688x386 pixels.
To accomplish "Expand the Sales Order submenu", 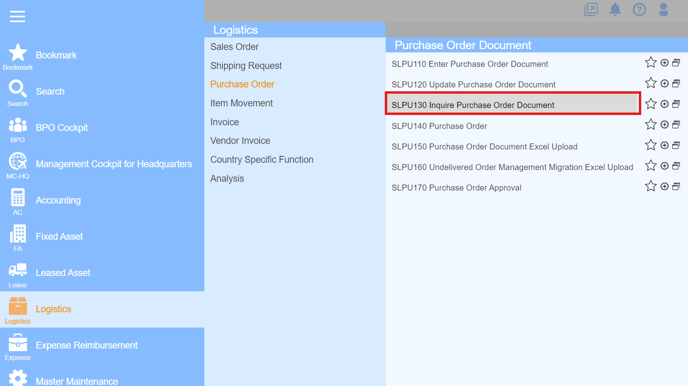I will (x=234, y=46).
